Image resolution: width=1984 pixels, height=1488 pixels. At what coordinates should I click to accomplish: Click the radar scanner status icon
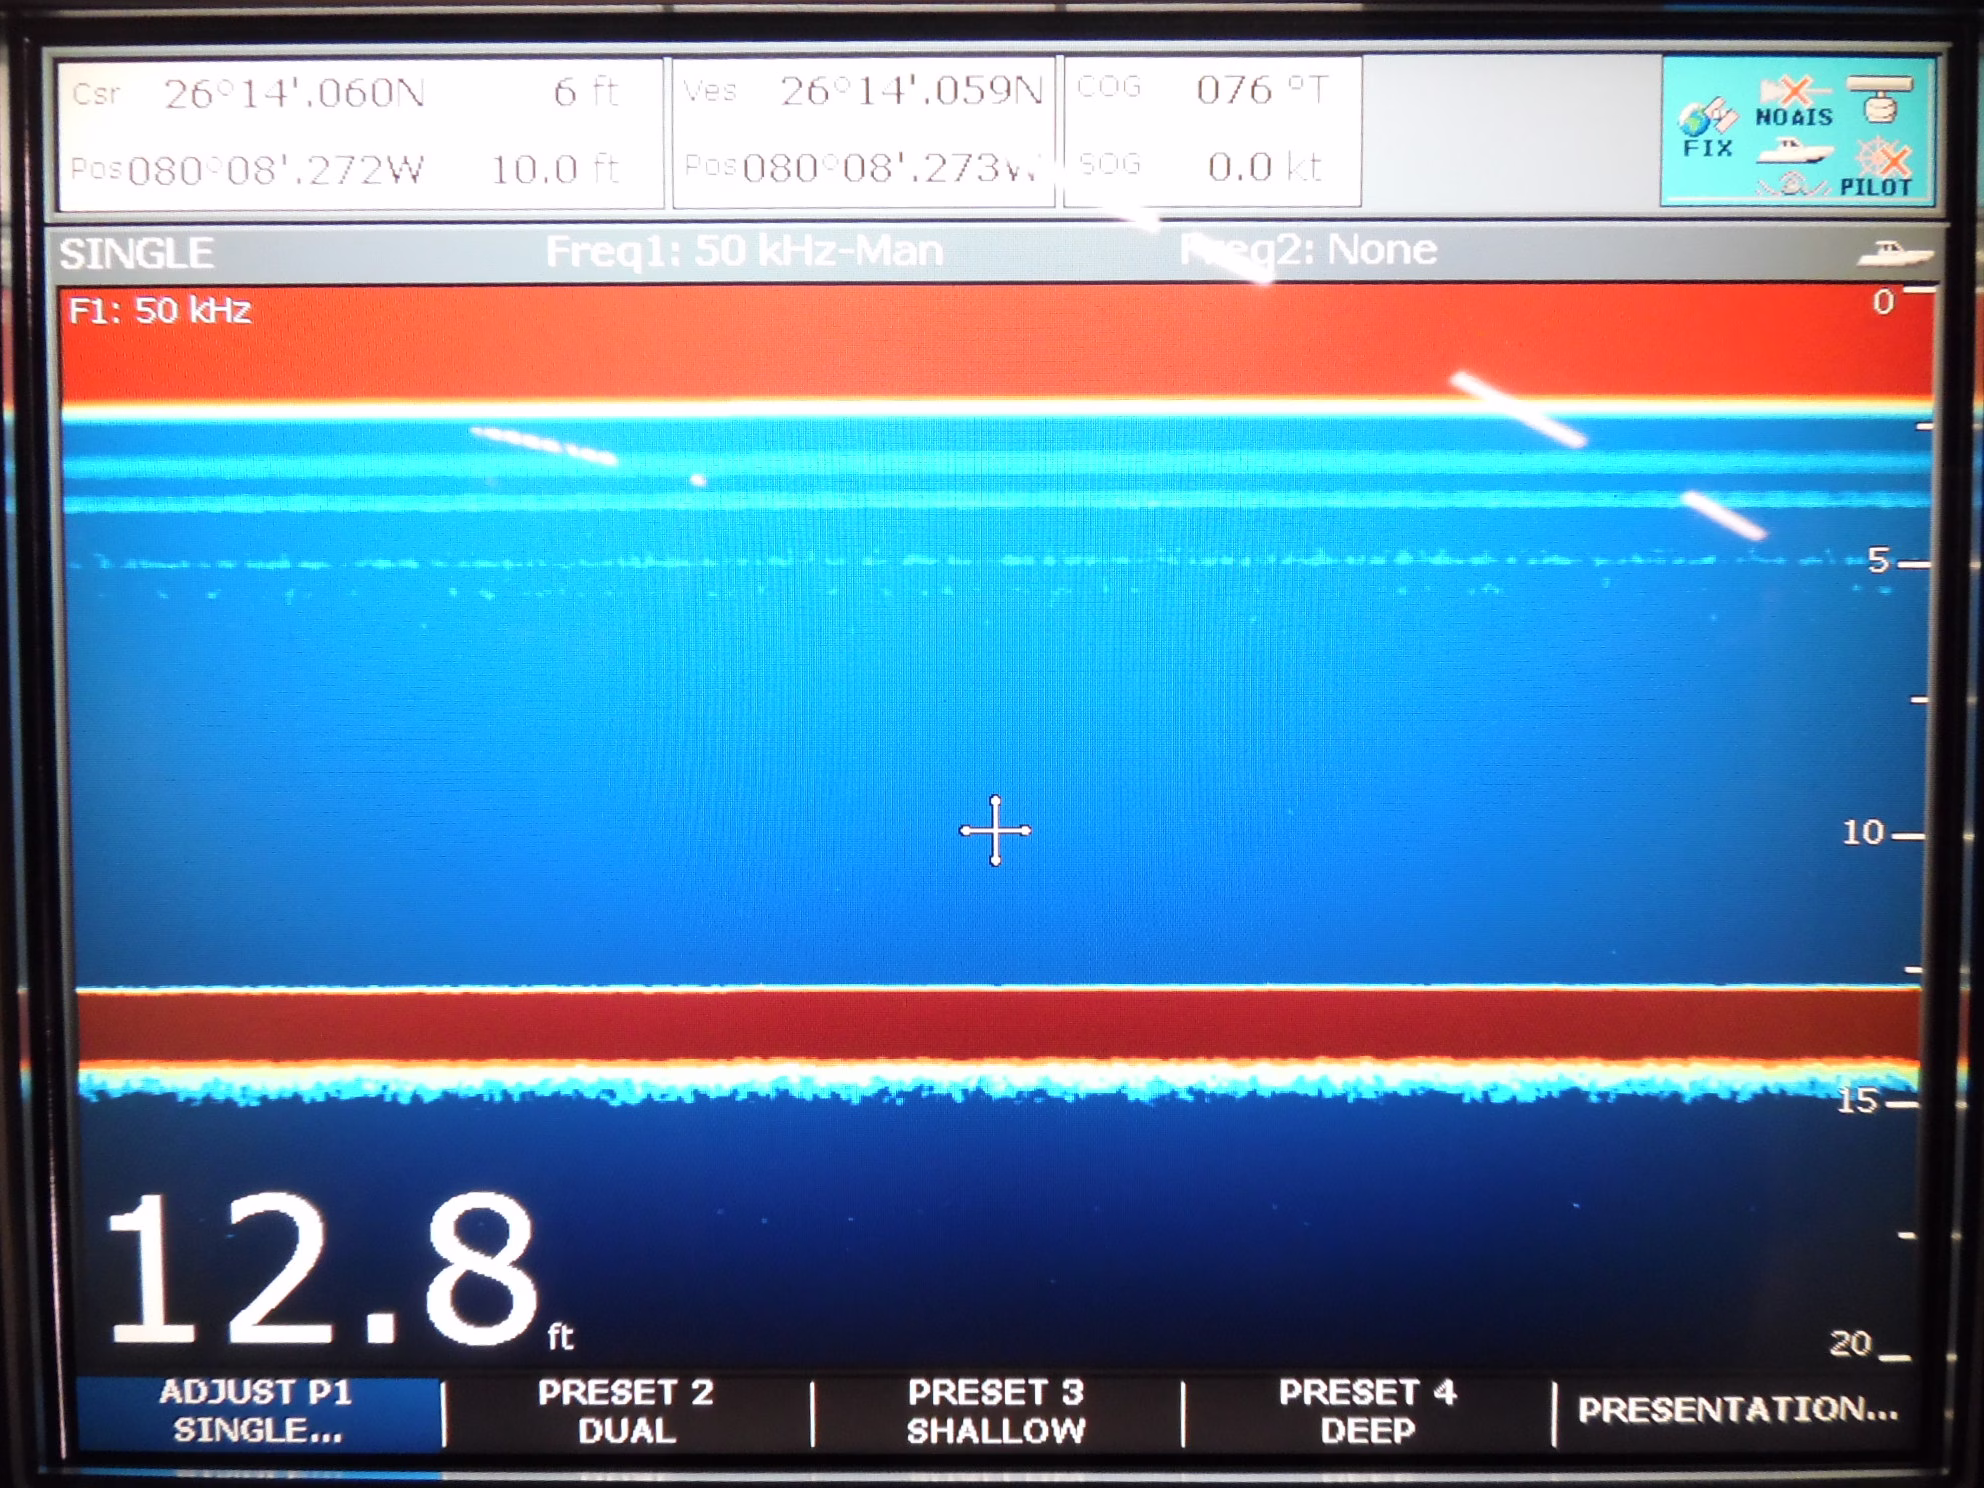click(1878, 98)
